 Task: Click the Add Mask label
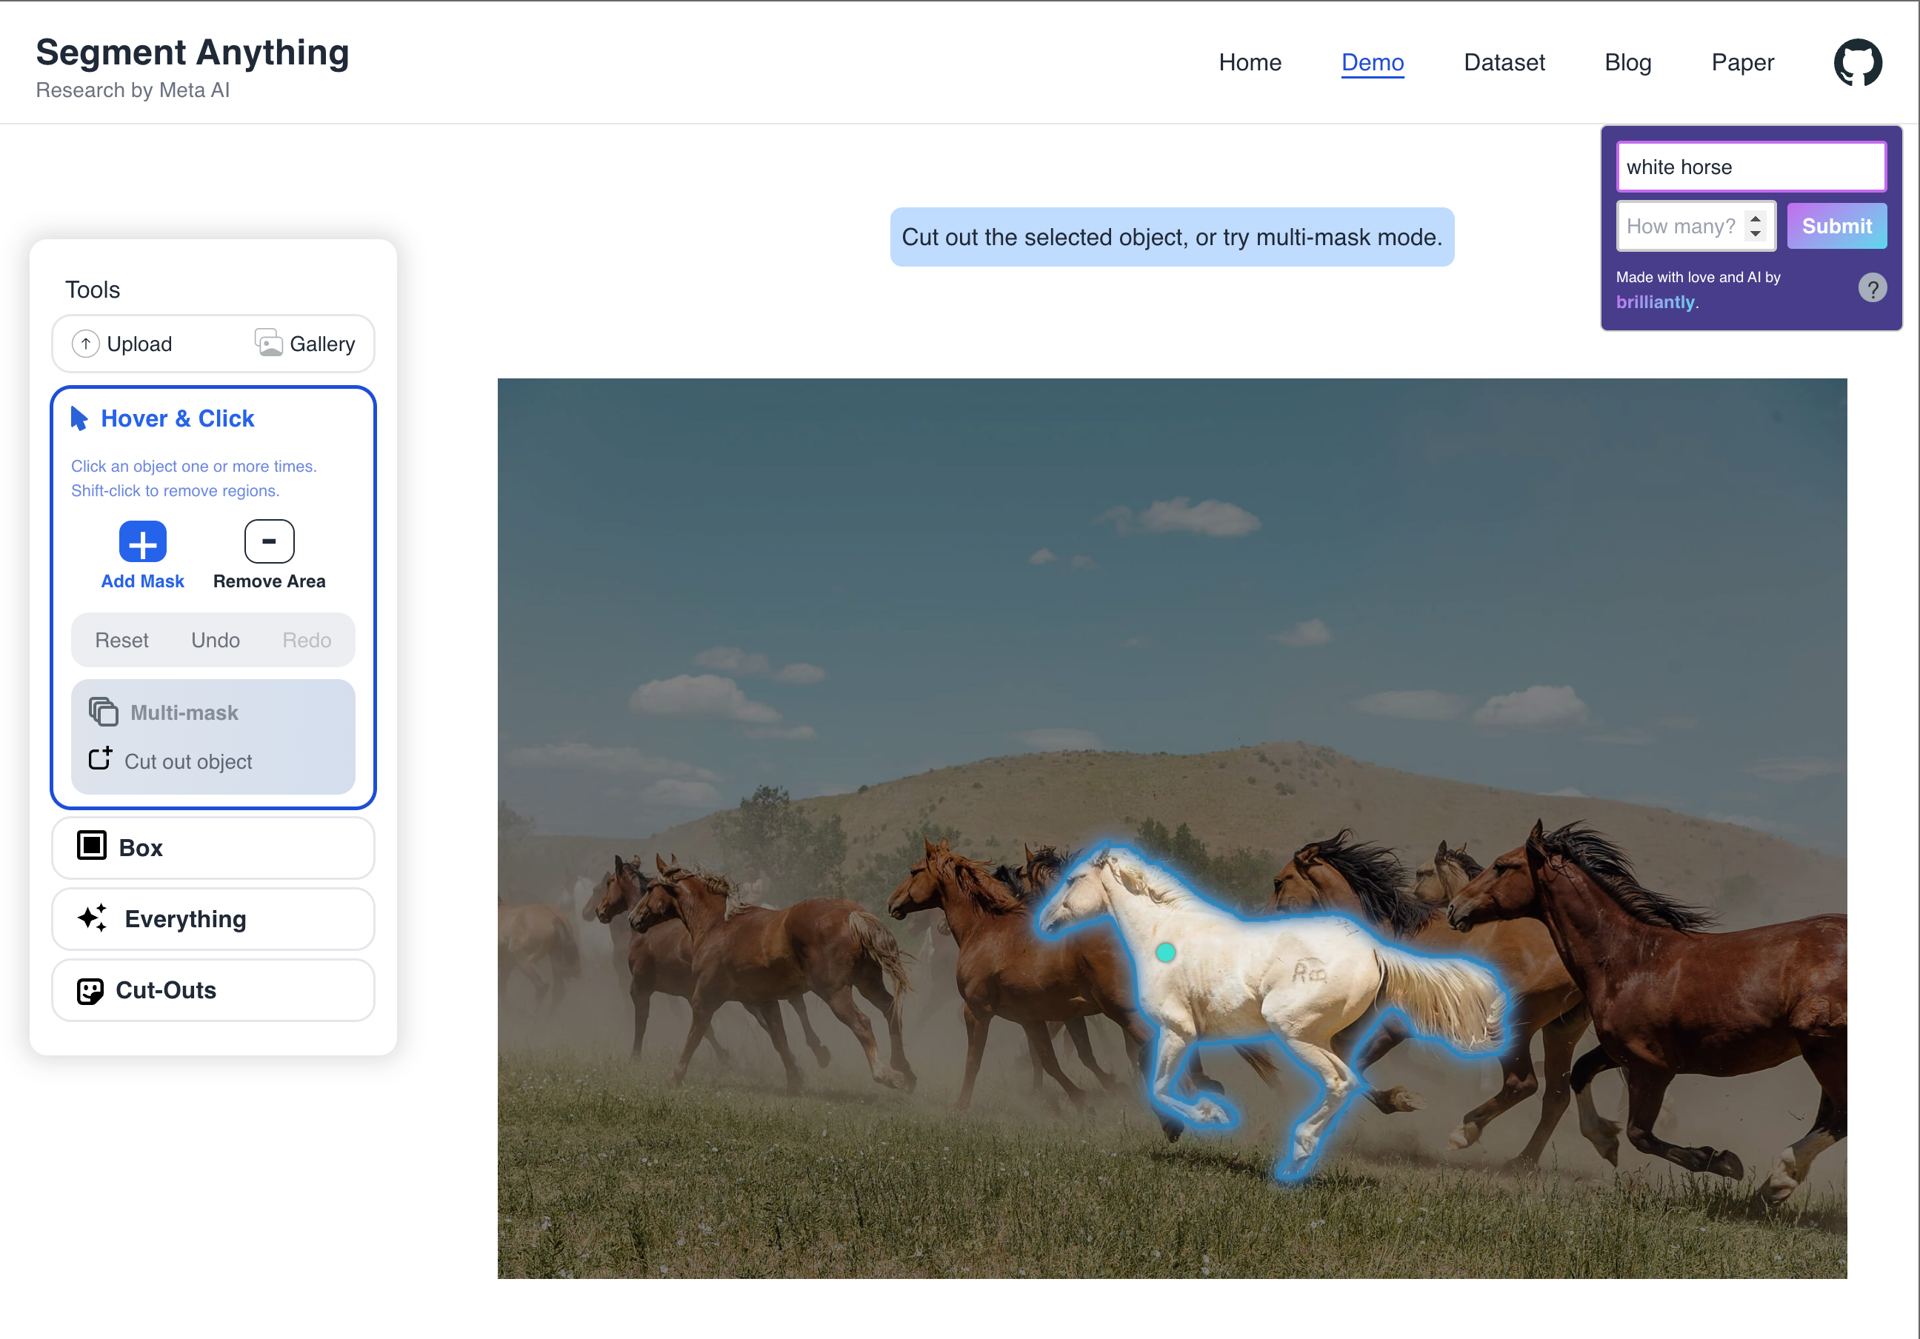(x=142, y=581)
